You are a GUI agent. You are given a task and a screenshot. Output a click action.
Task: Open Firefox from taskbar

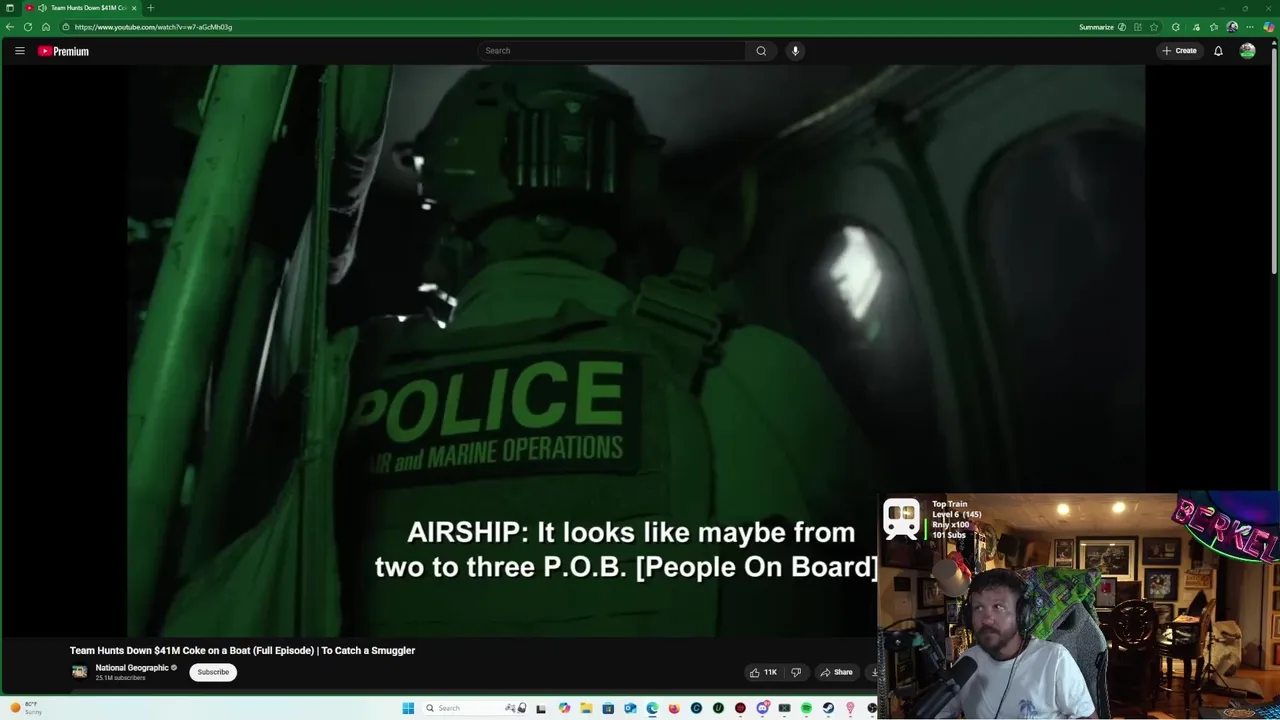click(674, 708)
